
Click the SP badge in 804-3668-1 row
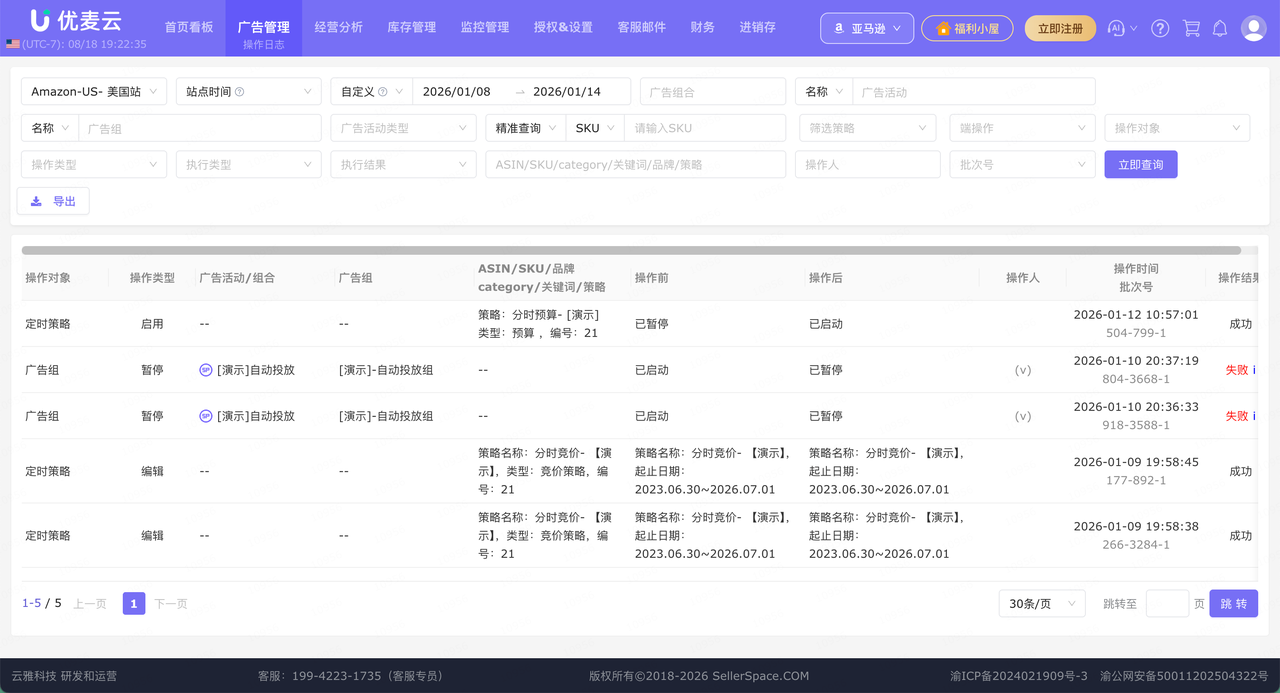(x=206, y=370)
